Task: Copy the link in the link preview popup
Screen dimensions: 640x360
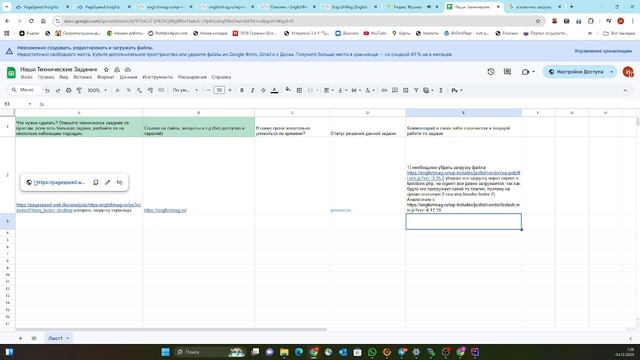Action: click(x=96, y=182)
